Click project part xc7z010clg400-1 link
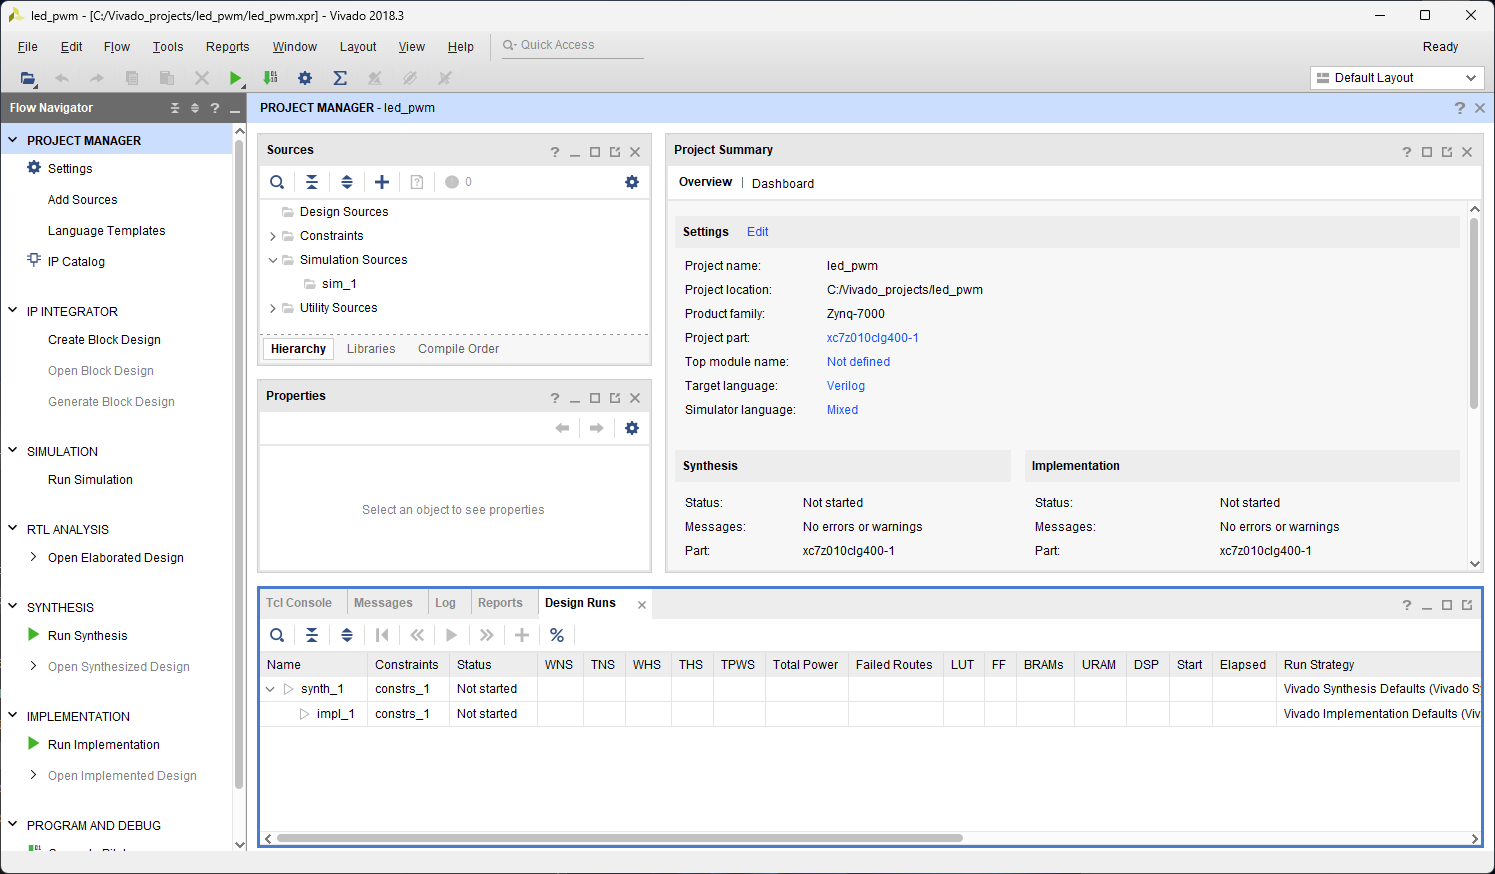1495x874 pixels. pyautogui.click(x=873, y=338)
